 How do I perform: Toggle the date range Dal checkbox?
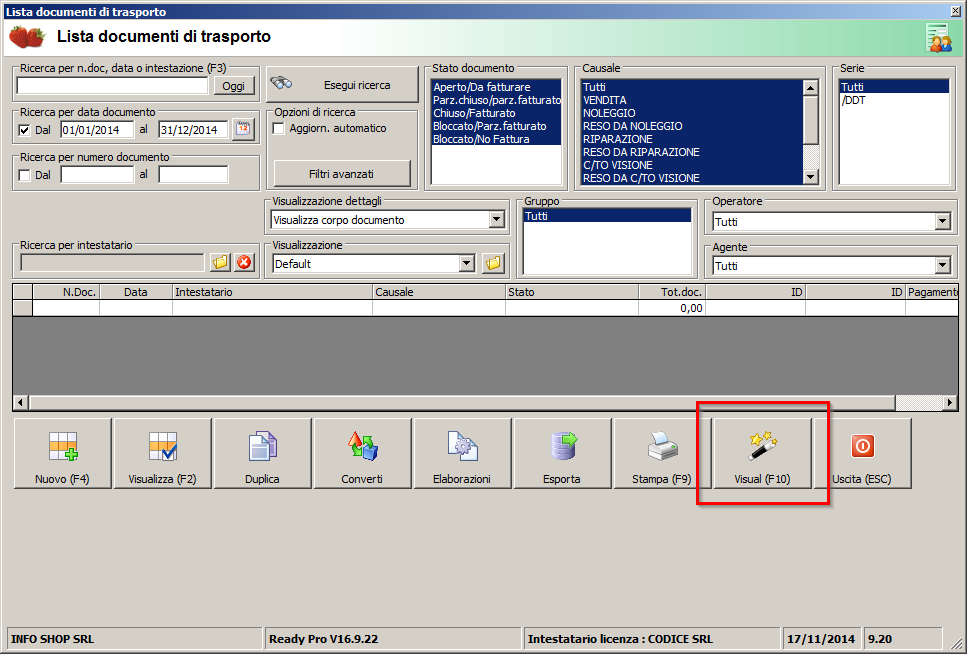coord(24,130)
